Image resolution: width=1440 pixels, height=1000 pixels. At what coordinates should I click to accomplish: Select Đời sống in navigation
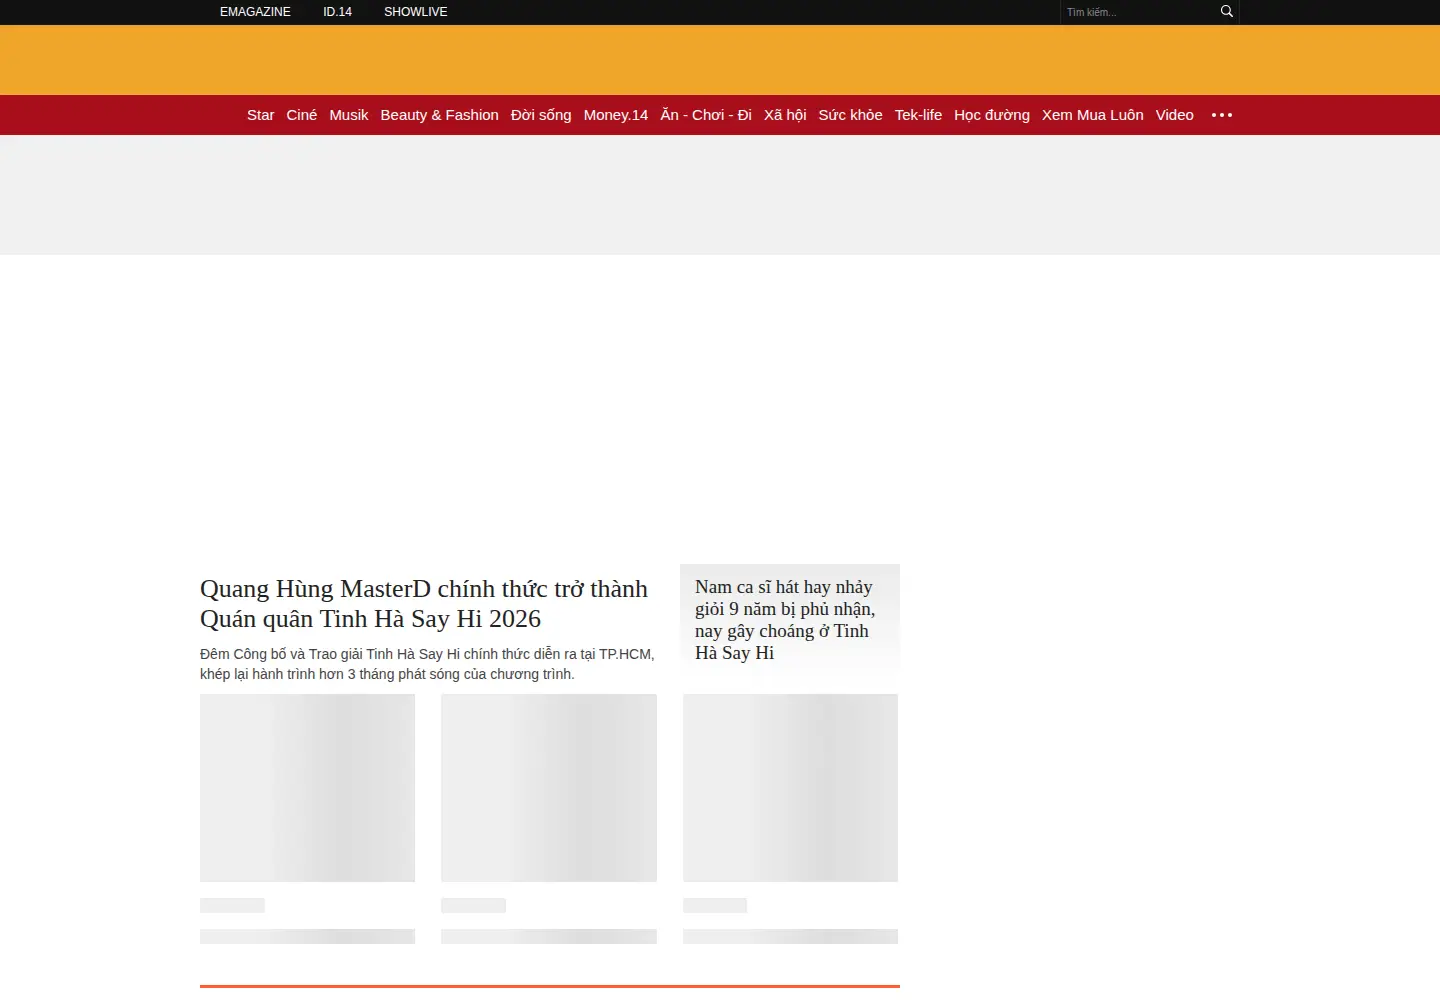[x=541, y=115]
